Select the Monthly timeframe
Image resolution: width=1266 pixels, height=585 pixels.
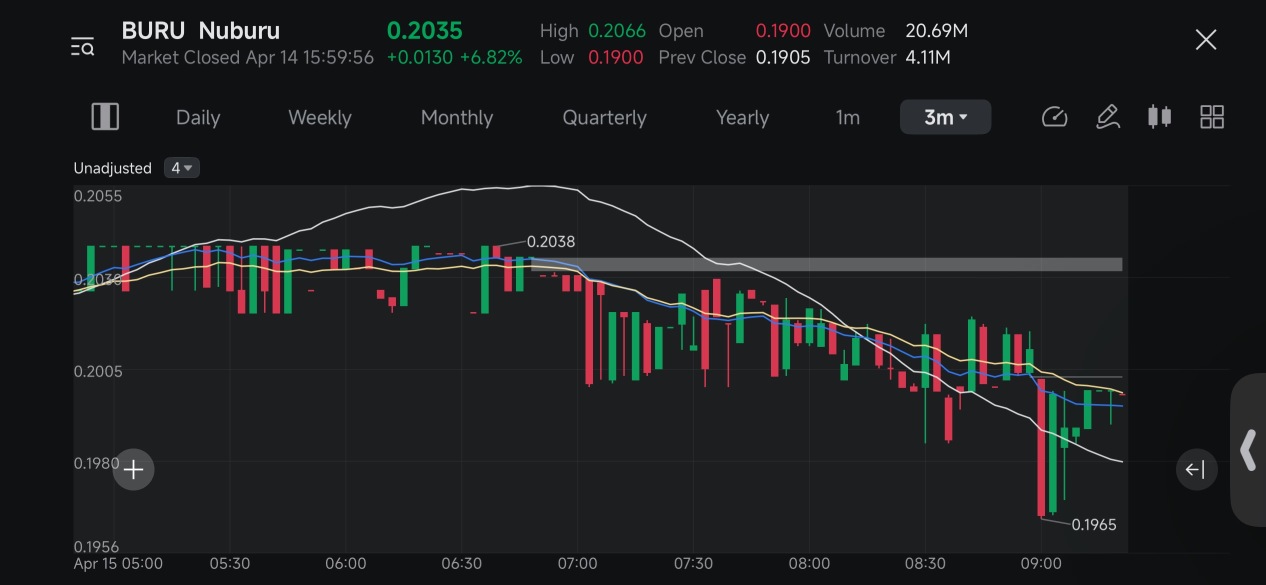(457, 117)
